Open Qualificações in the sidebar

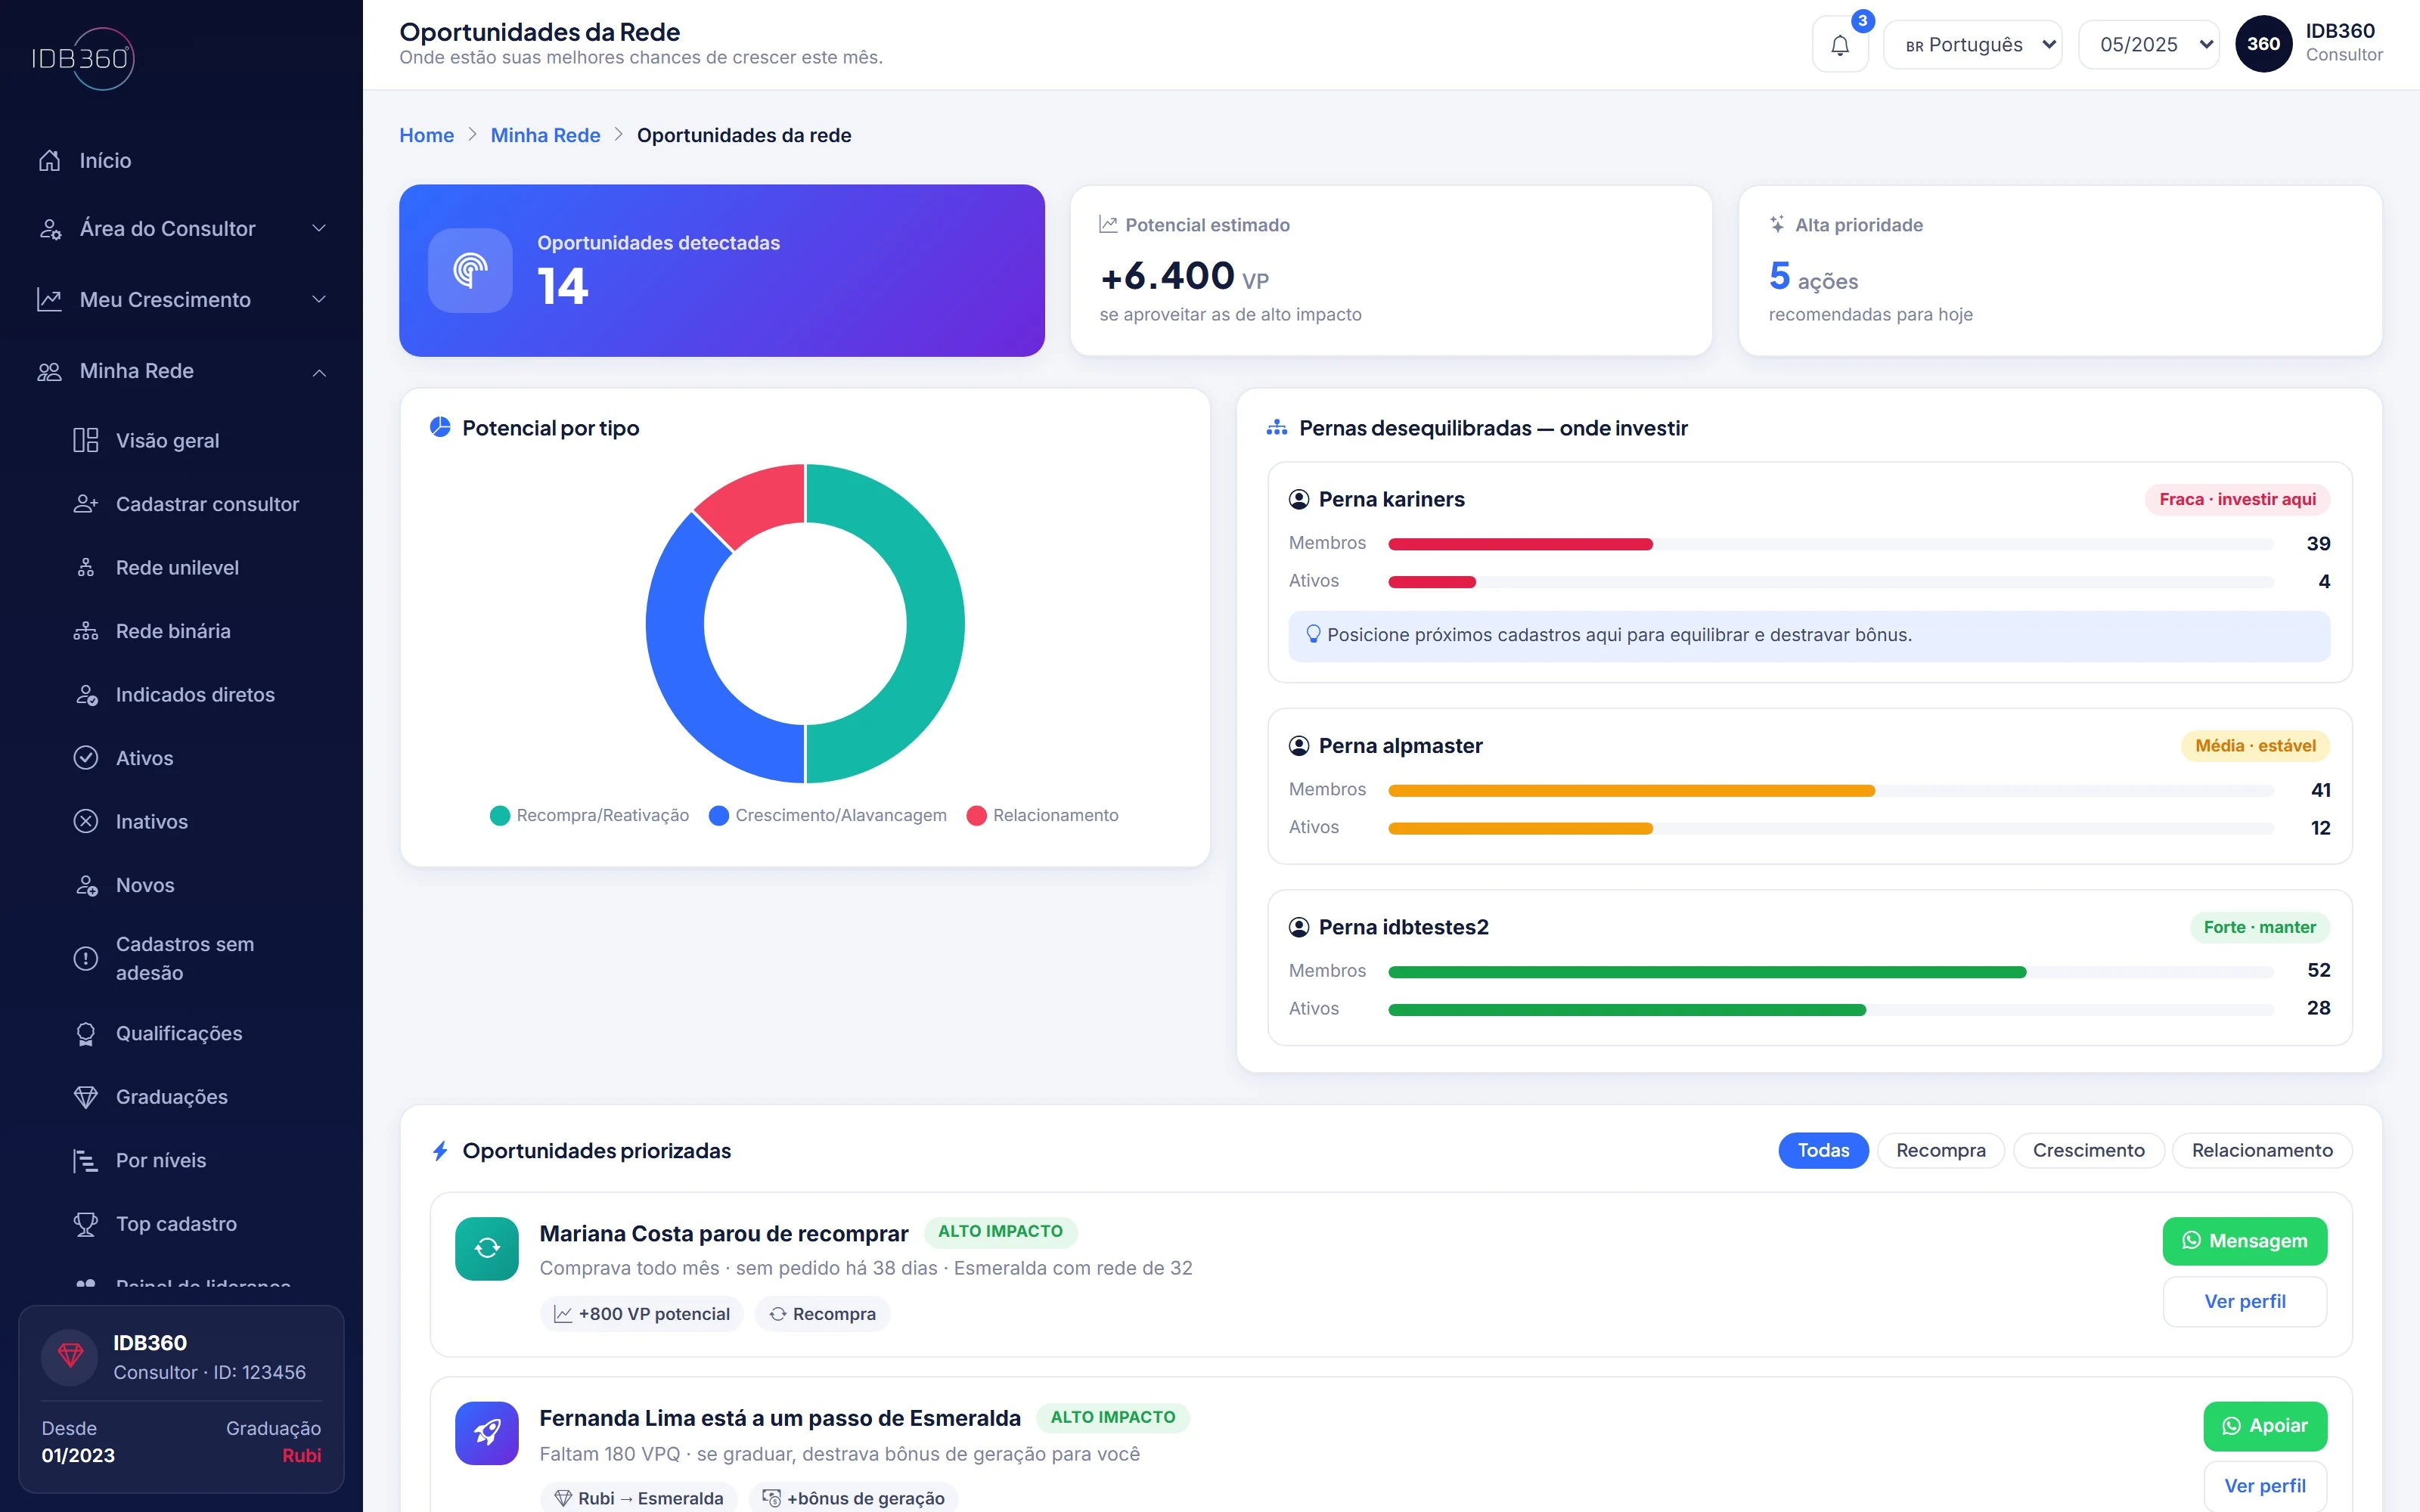[179, 1033]
